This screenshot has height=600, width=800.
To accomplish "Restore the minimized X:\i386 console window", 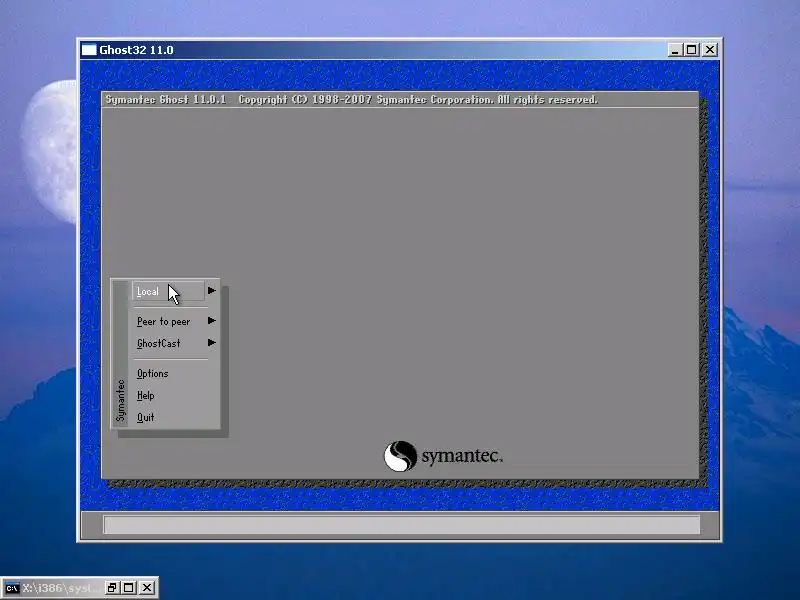I will pos(112,588).
